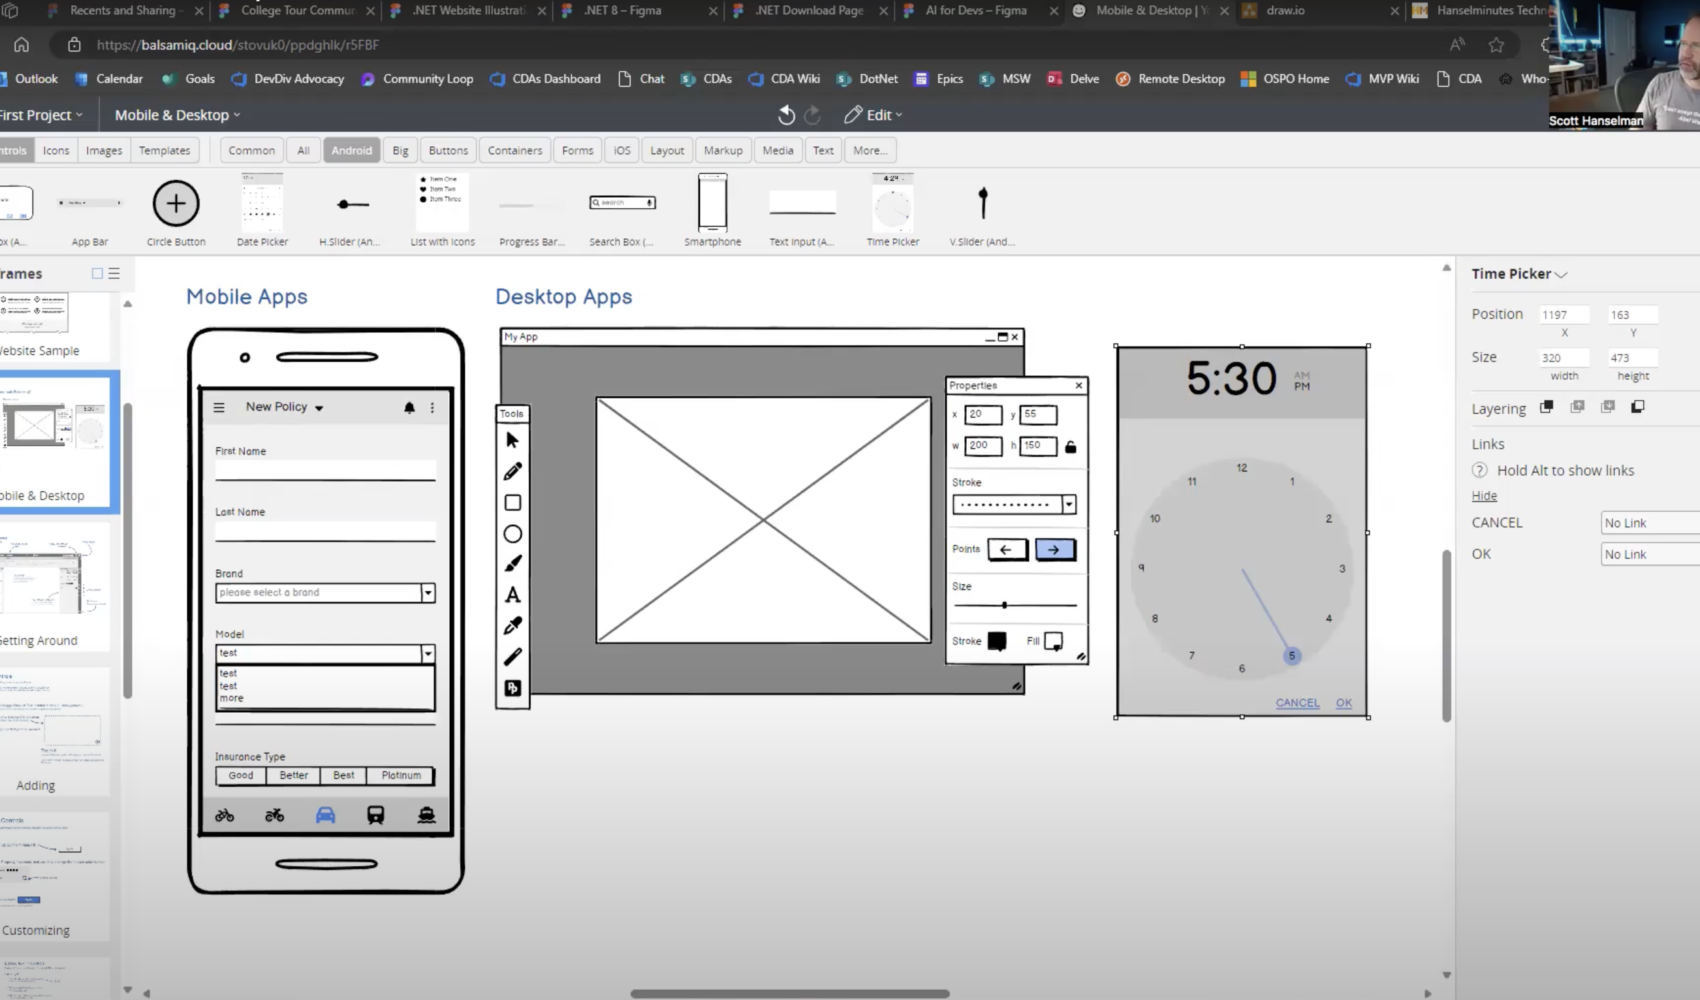Click the Hide link under Links
The height and width of the screenshot is (1000, 1700).
1484,496
